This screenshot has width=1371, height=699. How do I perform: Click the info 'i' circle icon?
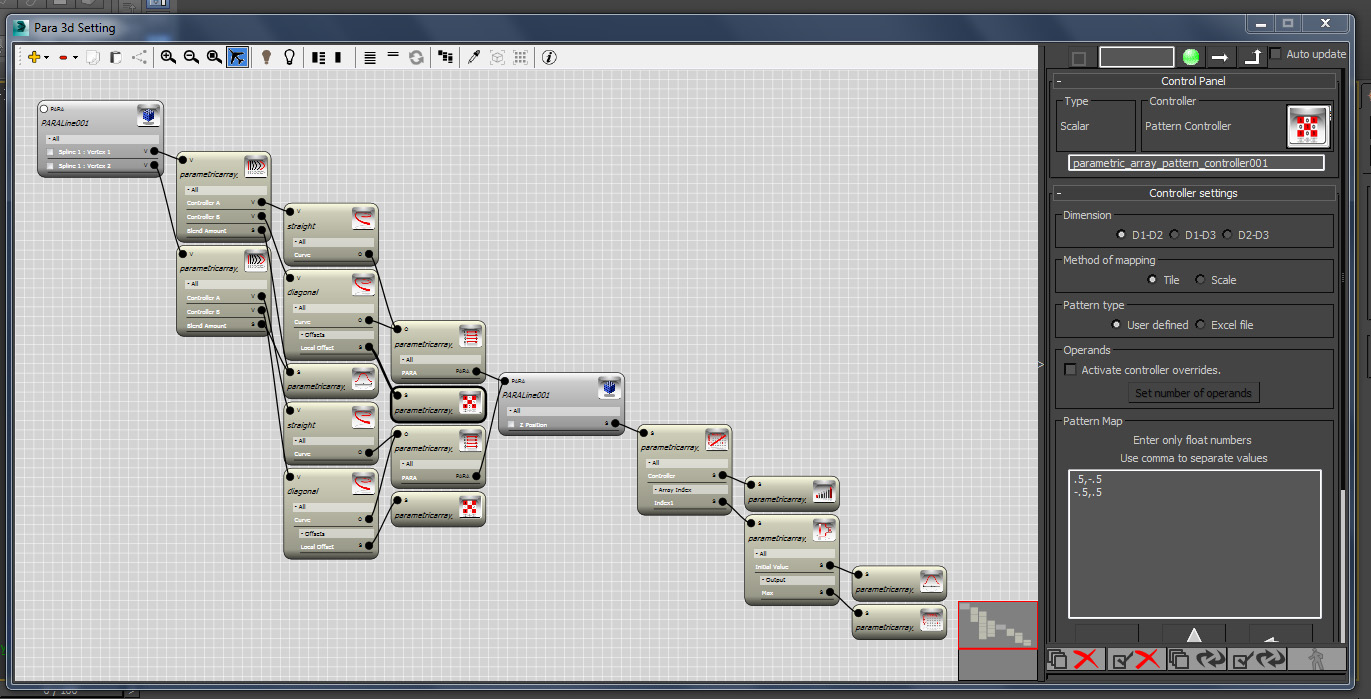549,58
